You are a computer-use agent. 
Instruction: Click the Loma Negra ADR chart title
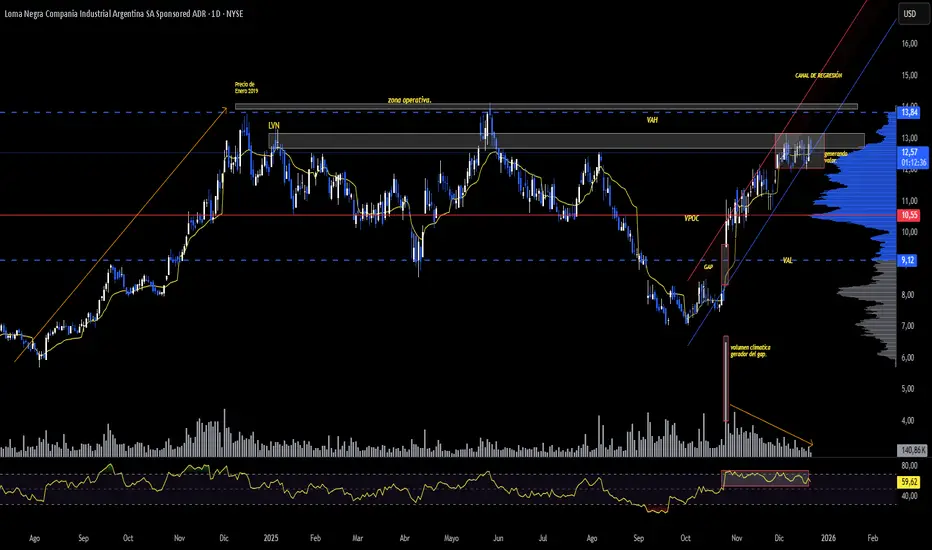tap(124, 13)
